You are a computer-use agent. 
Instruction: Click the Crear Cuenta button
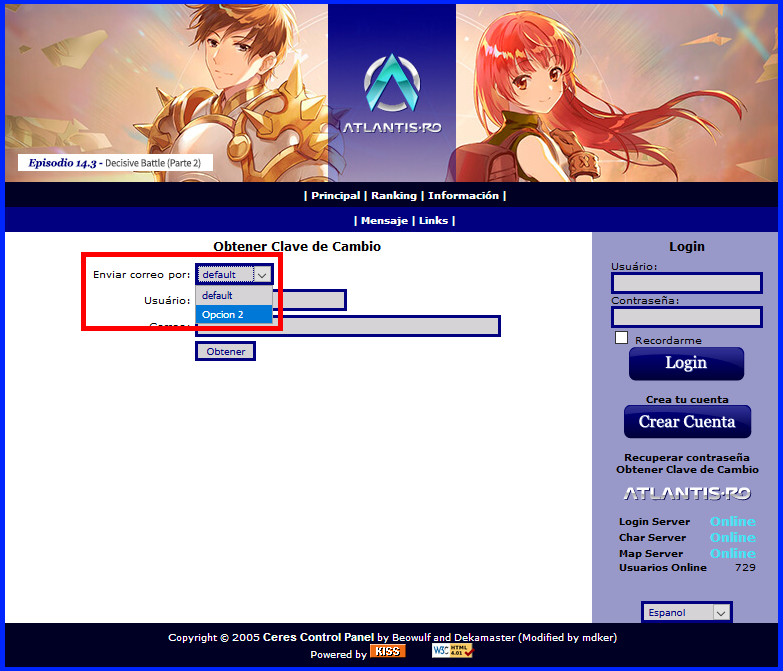click(x=687, y=422)
